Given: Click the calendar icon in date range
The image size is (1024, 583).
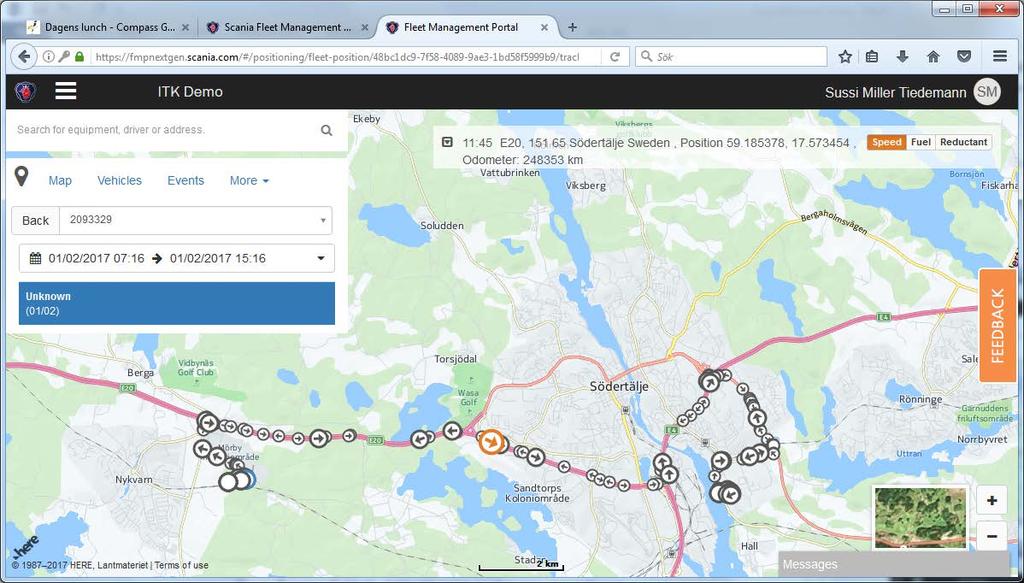Looking at the screenshot, I should coord(35,259).
